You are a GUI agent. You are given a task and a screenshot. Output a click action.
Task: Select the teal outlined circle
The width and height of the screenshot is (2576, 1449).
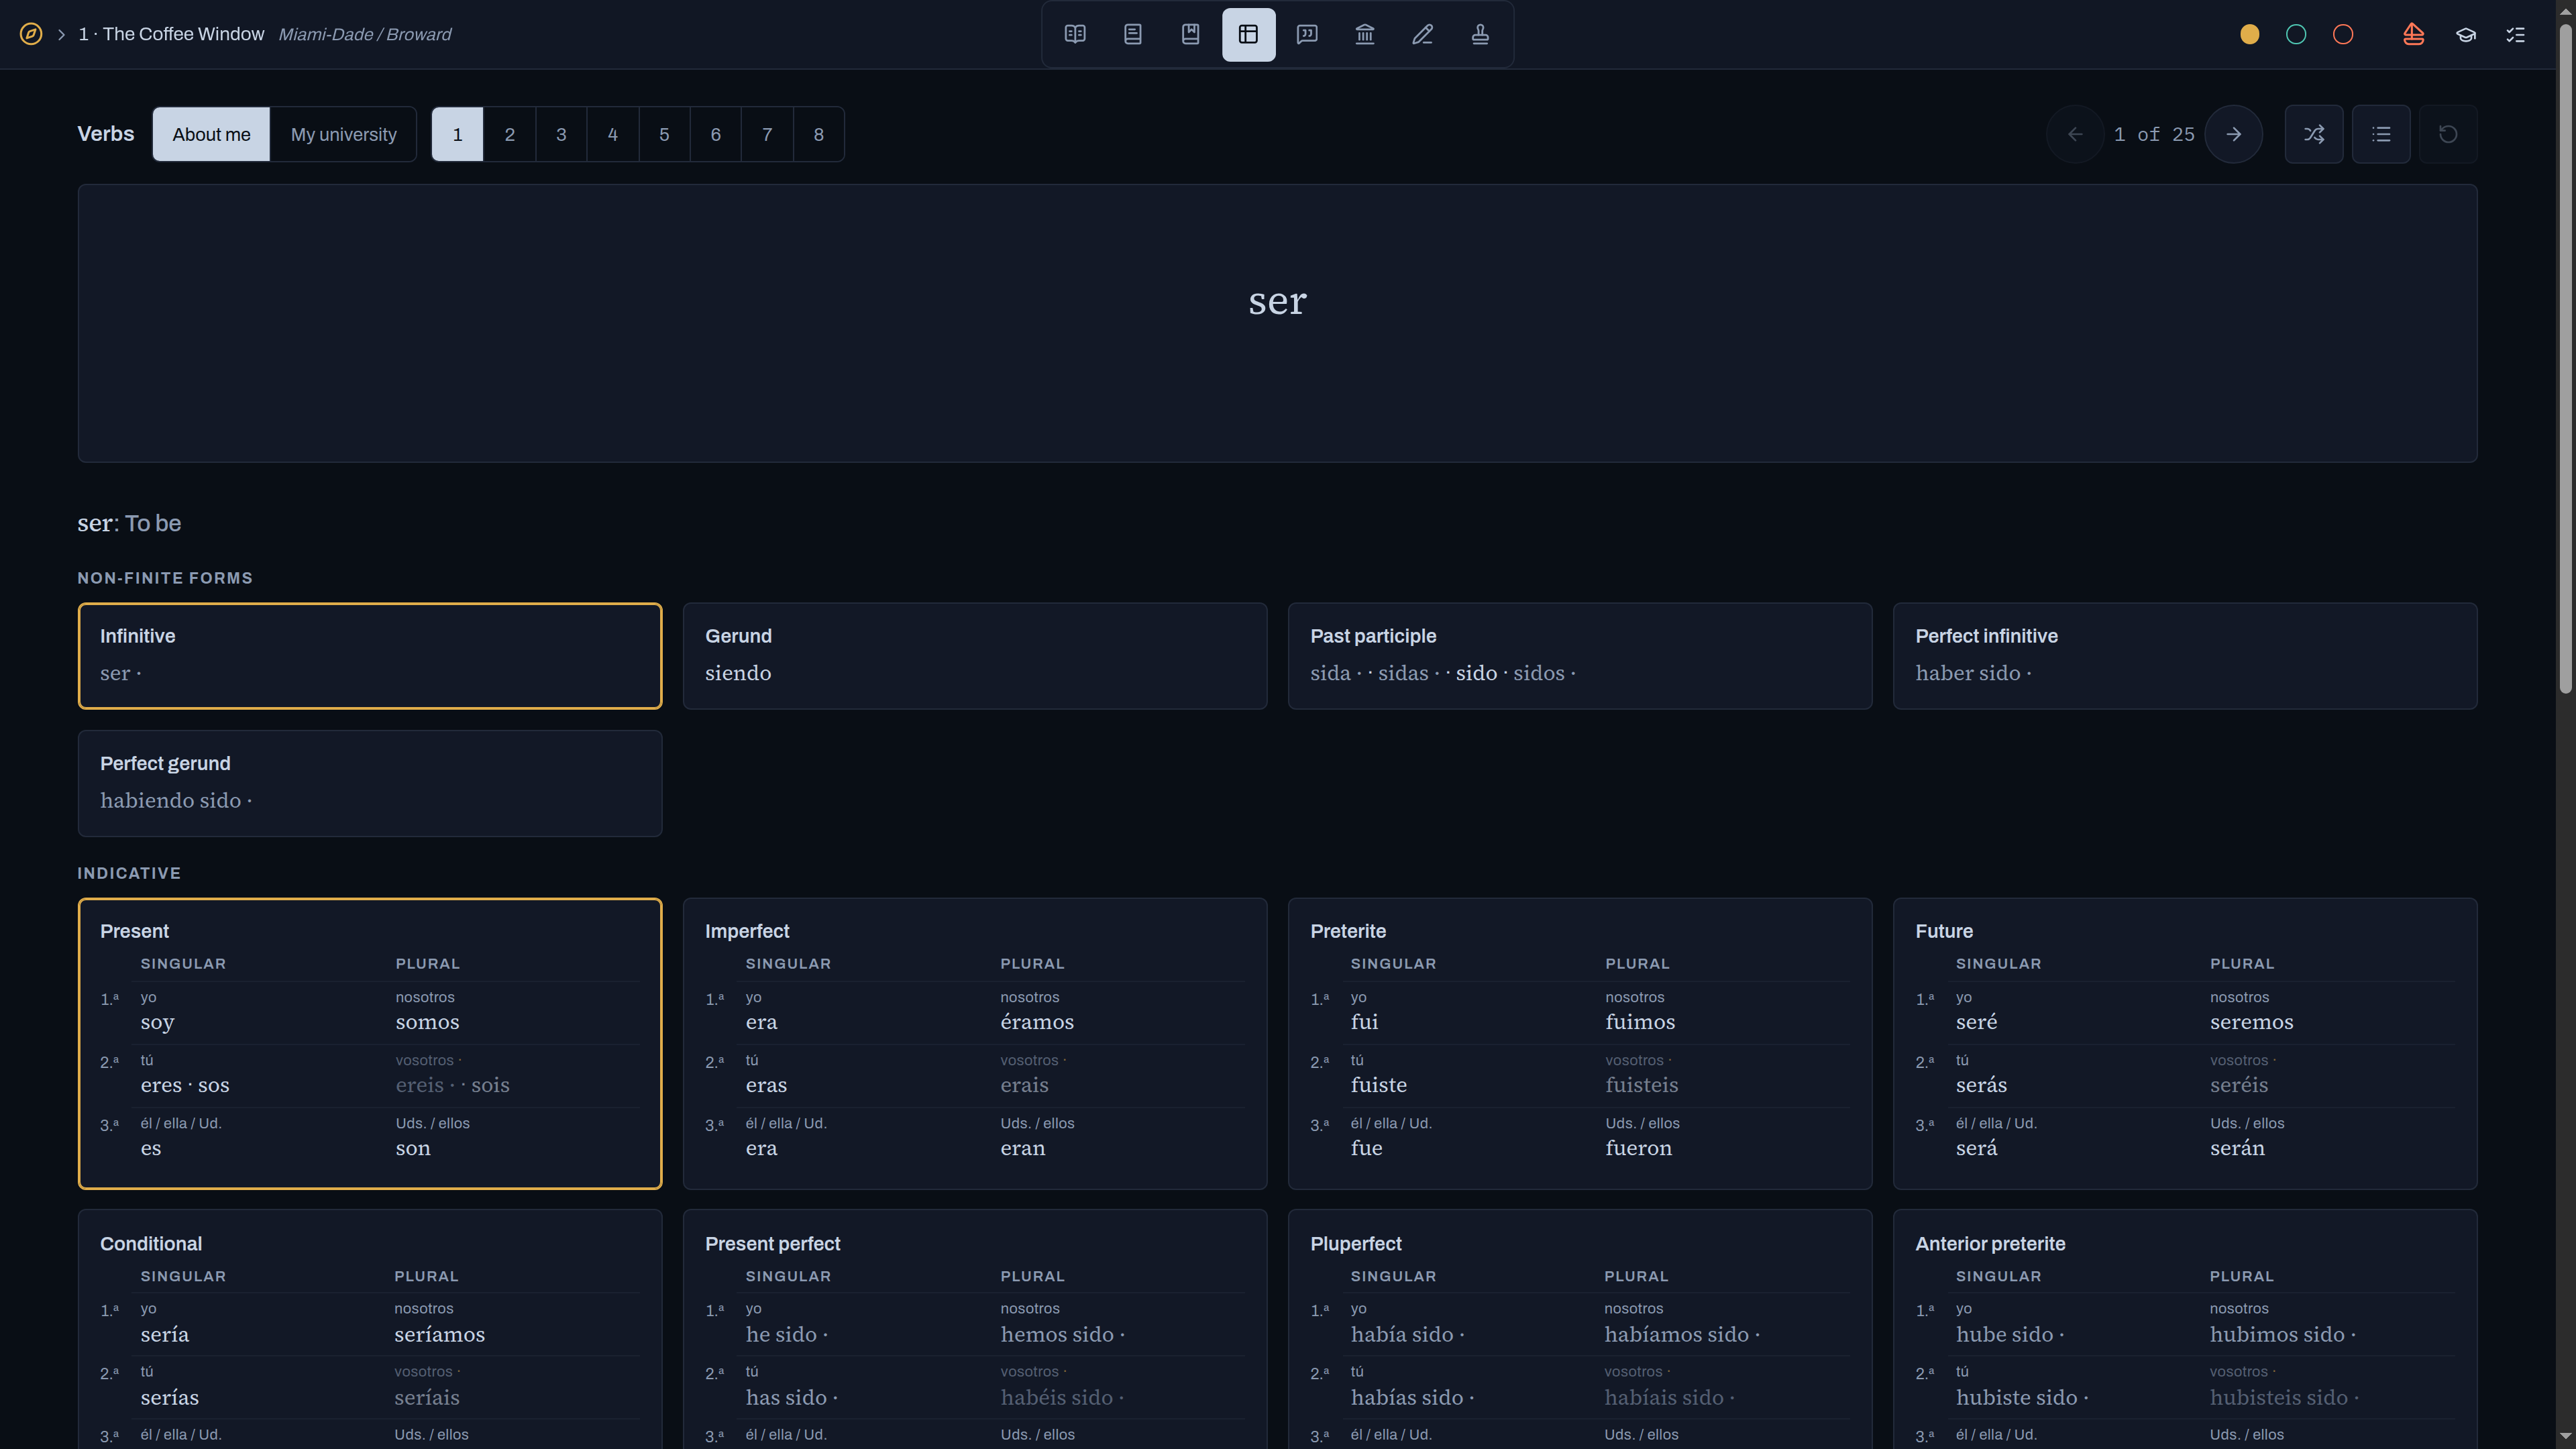tap(2297, 34)
